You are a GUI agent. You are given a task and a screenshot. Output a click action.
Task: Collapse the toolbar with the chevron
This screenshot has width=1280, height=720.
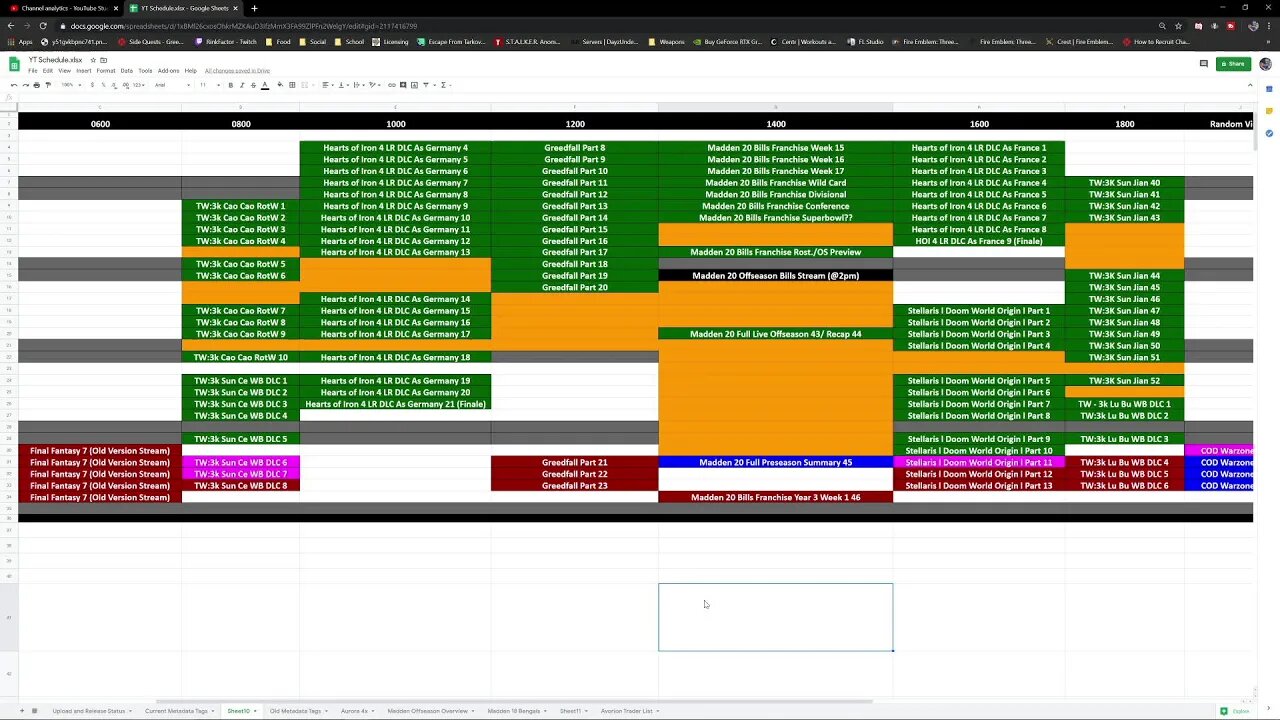point(1250,85)
